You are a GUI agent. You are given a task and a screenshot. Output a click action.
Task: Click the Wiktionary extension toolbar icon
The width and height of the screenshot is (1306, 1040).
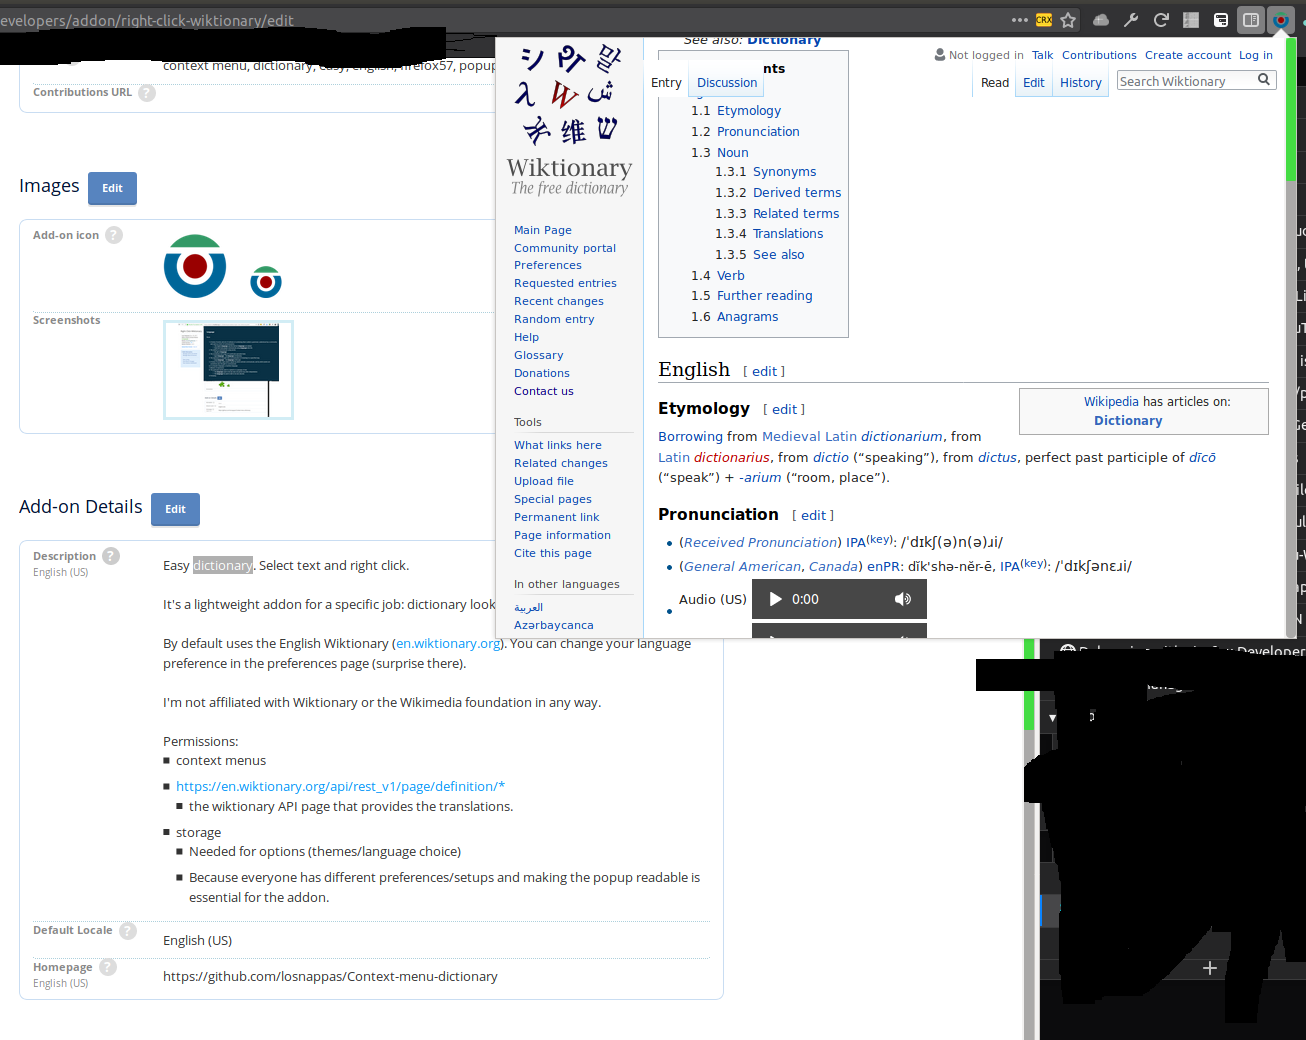(1280, 20)
